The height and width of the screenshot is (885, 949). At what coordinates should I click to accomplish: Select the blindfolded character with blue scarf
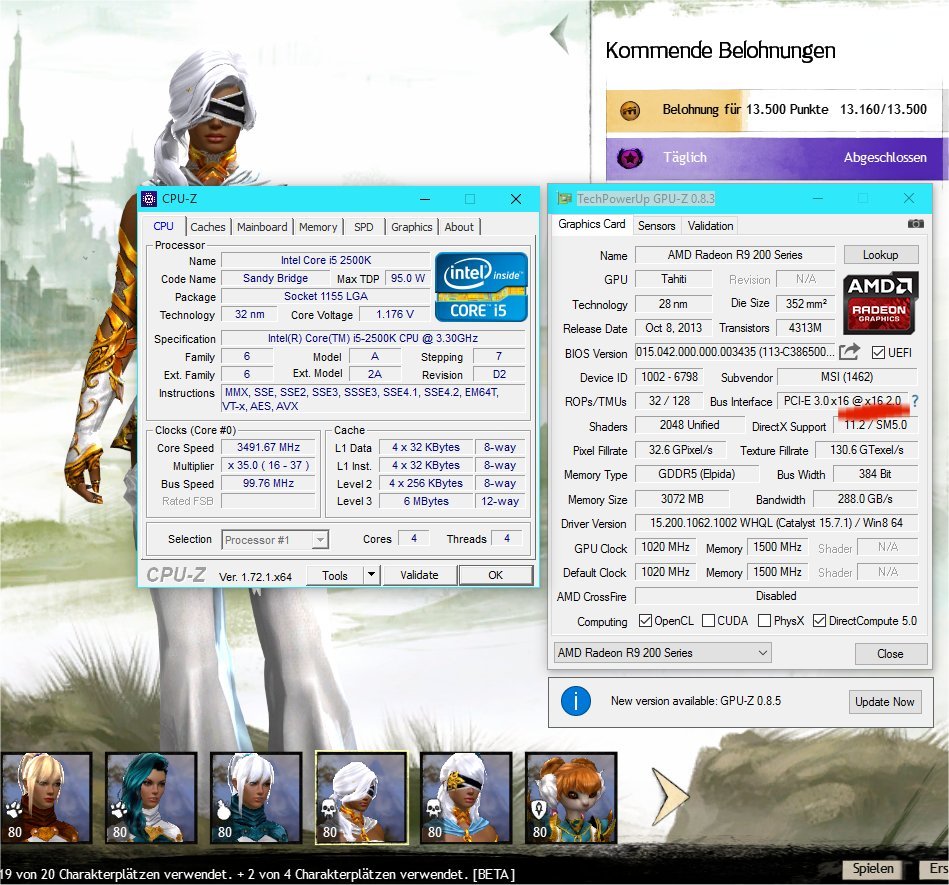point(466,798)
